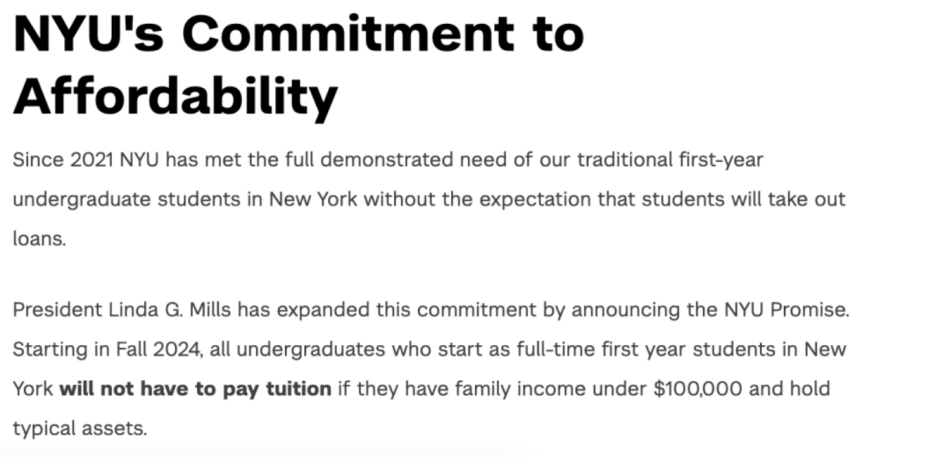Click the phrase "full demonstrated need"

point(364,160)
